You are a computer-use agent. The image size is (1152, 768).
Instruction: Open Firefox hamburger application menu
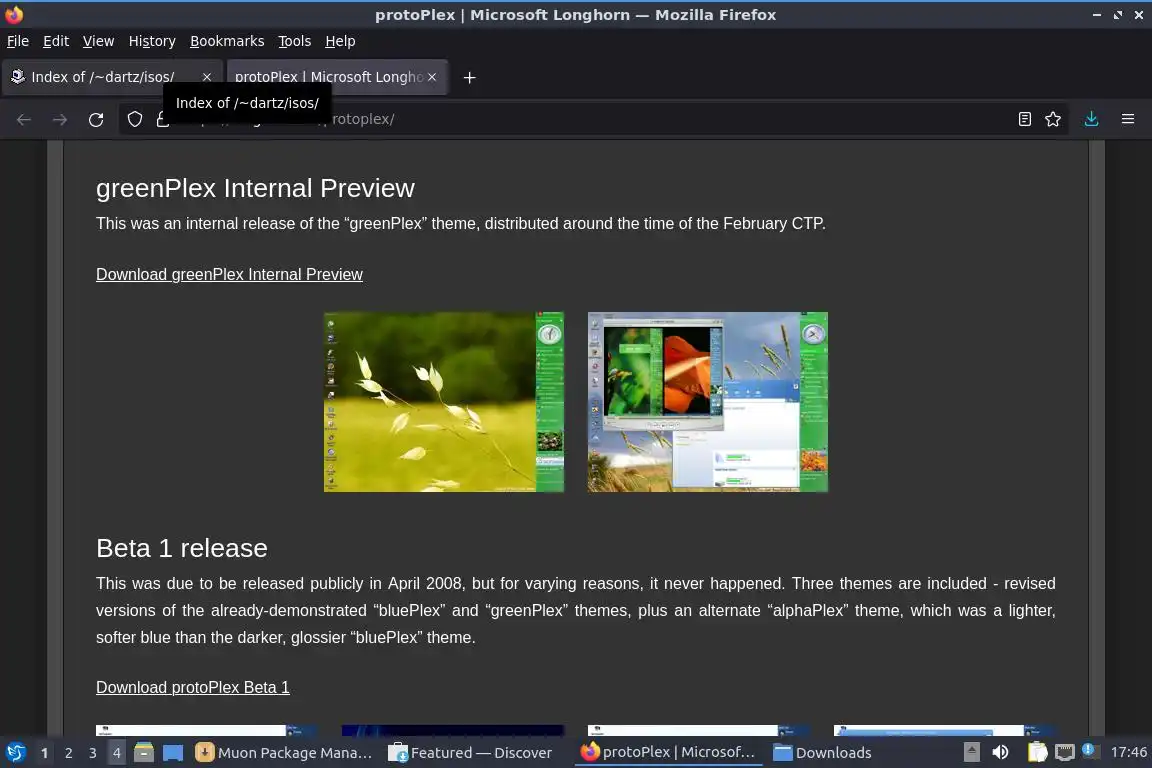[x=1128, y=119]
